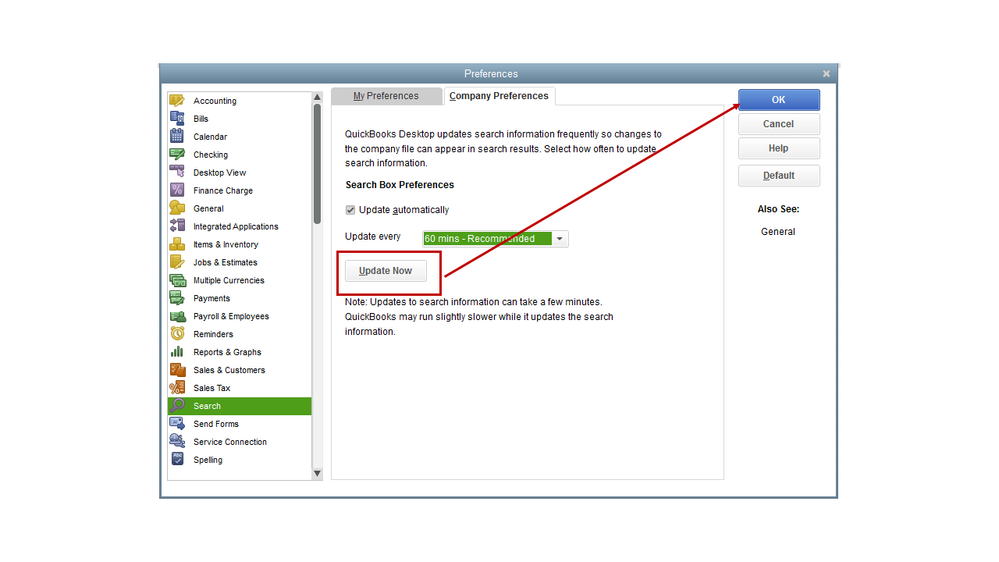The image size is (999, 562).
Task: Select Desktop View label in list
Action: pyautogui.click(x=220, y=173)
